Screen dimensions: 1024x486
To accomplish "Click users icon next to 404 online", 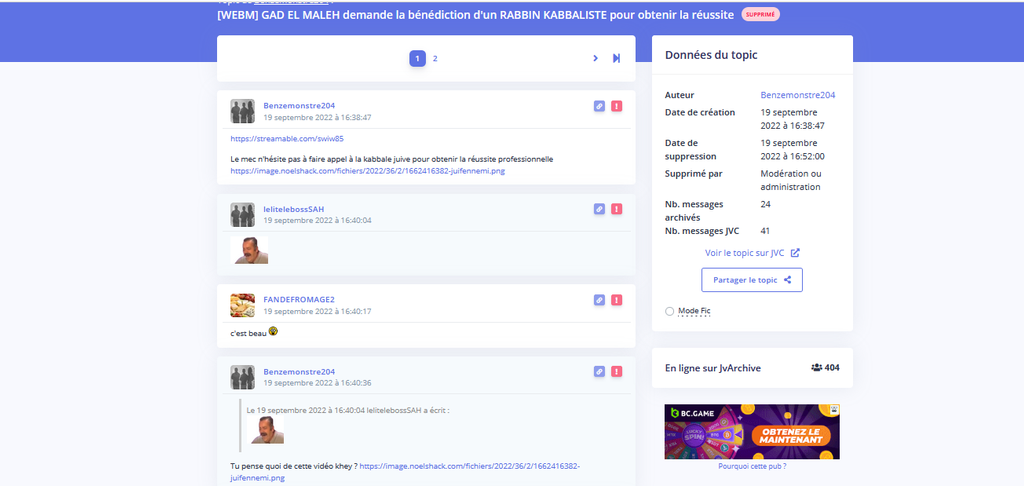I will click(816, 368).
